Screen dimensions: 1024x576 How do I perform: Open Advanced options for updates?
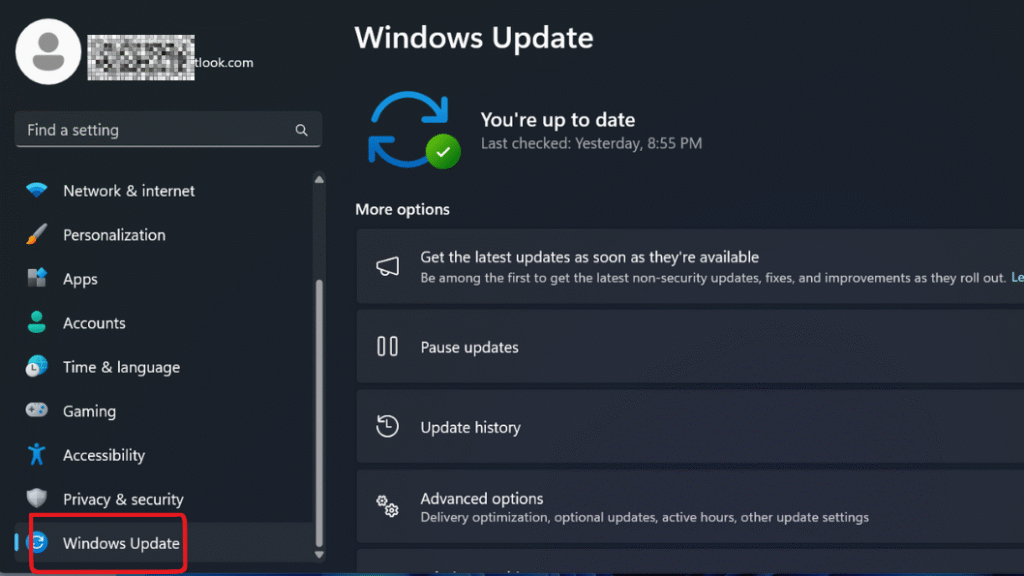click(x=690, y=507)
